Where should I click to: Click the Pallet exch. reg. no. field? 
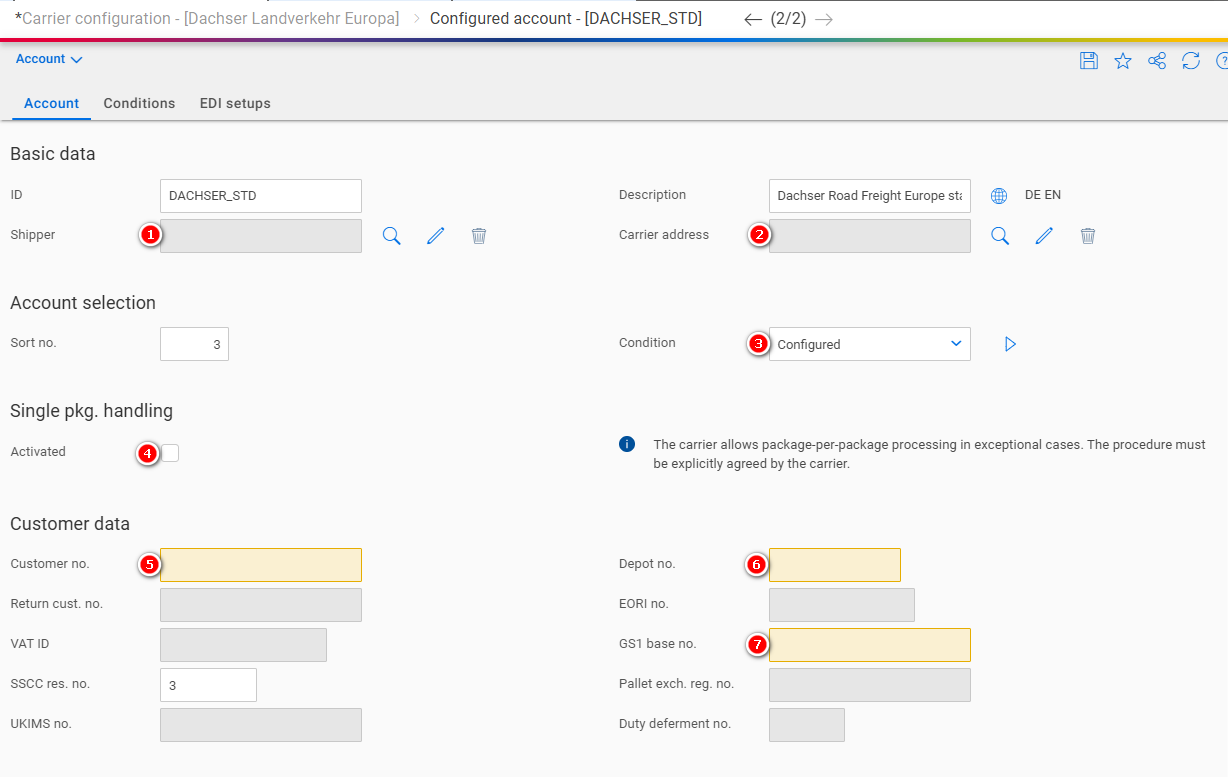pos(870,685)
